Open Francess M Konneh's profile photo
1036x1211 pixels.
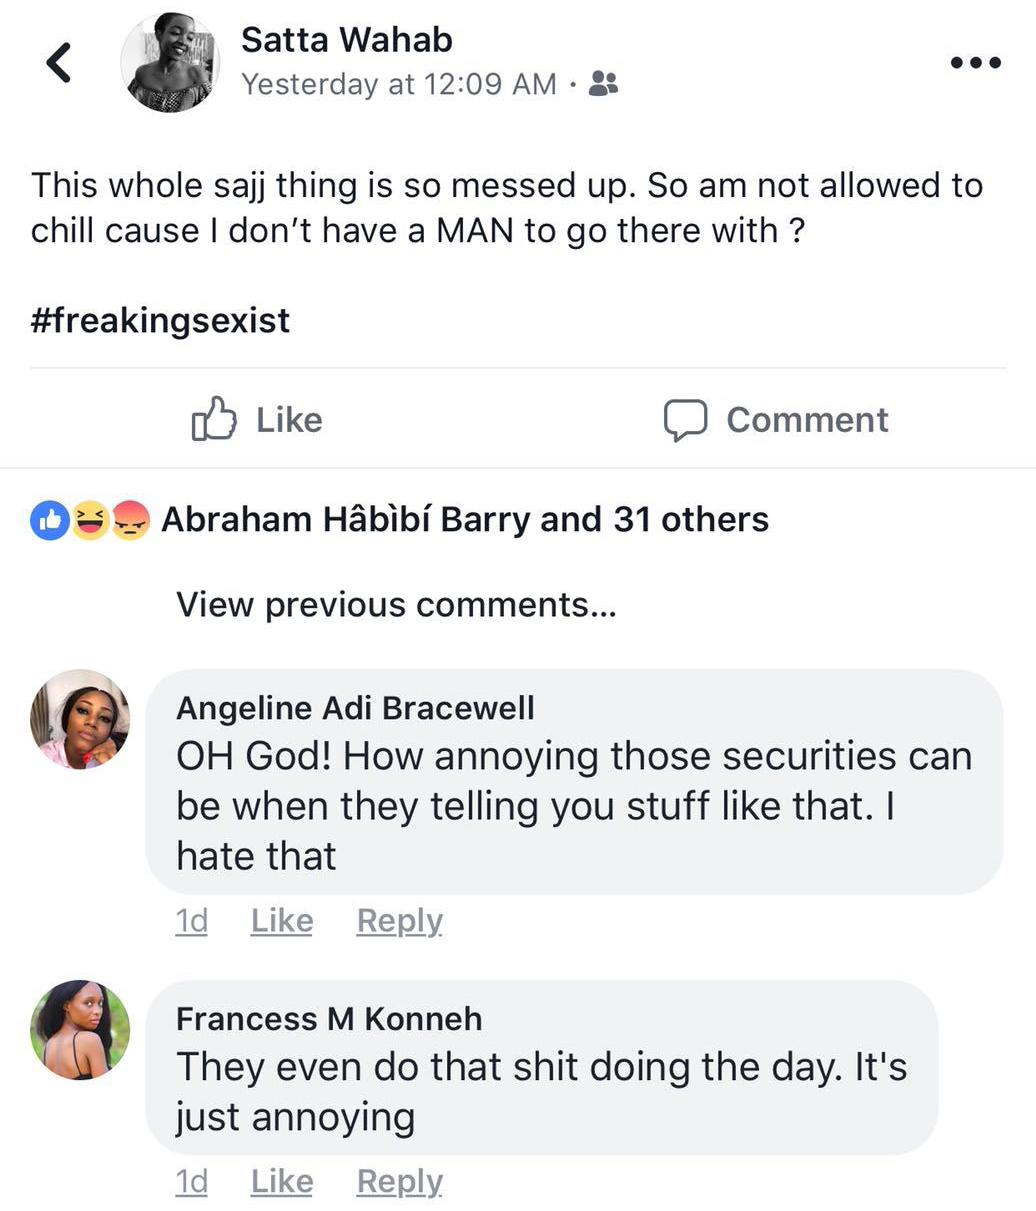tap(80, 1029)
